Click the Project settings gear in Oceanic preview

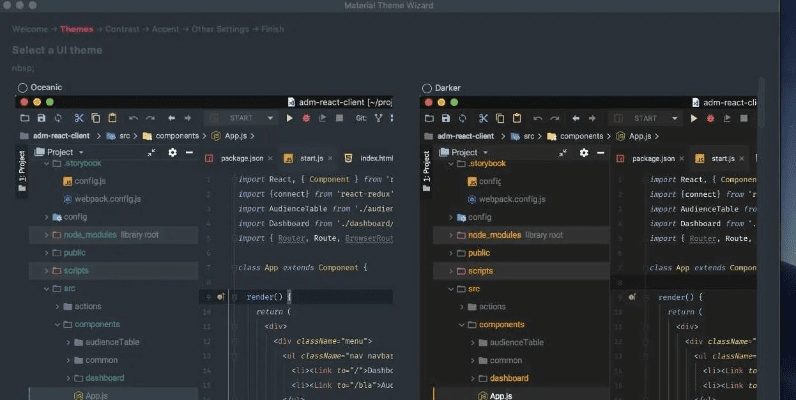click(x=172, y=153)
